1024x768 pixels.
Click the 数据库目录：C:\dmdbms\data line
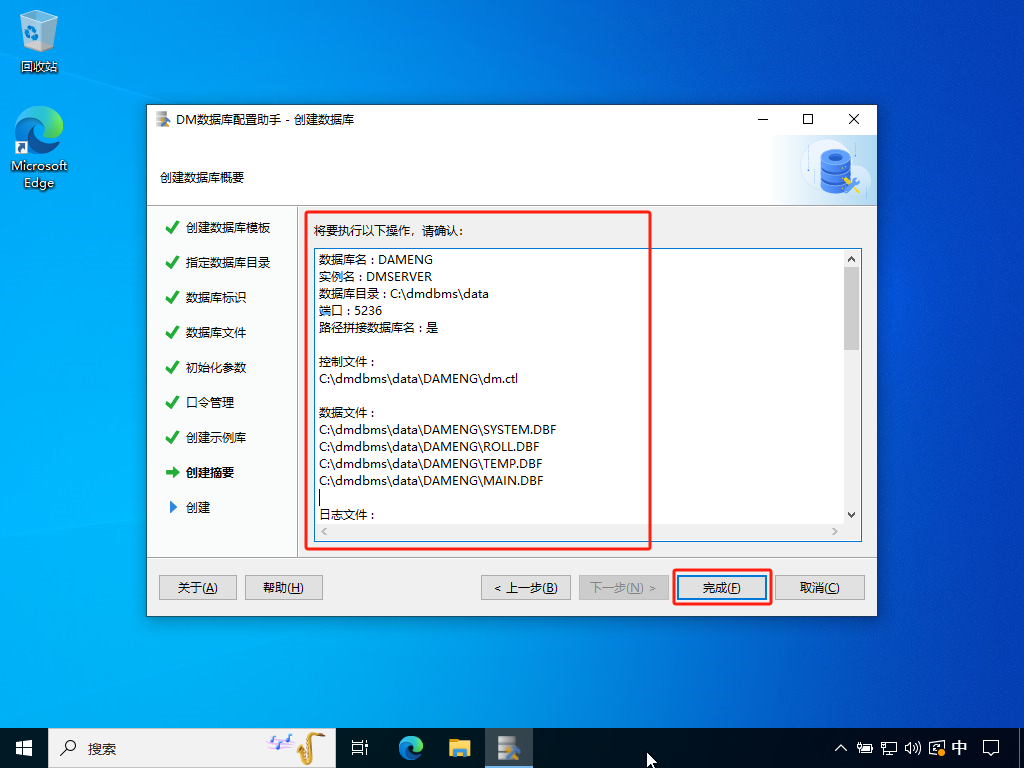coord(404,294)
